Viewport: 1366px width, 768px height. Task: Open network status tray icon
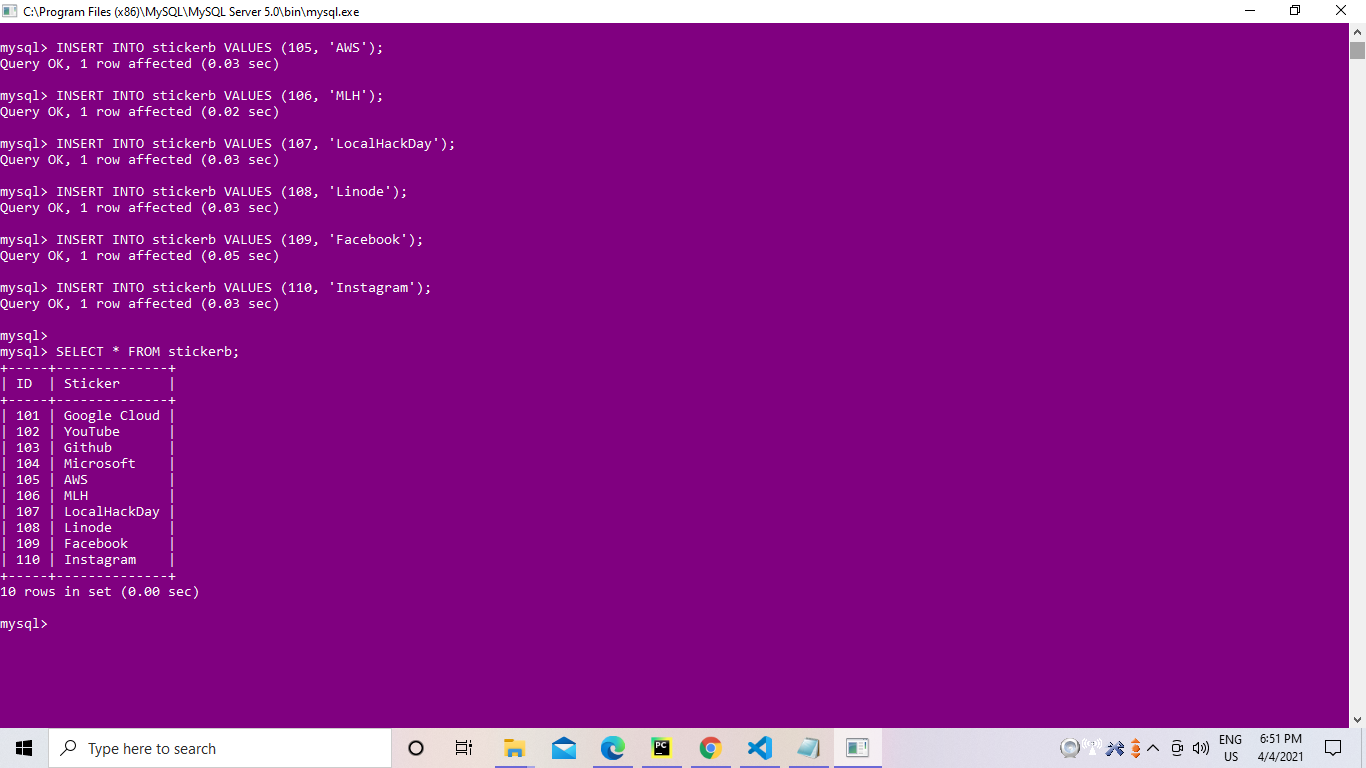point(1178,748)
